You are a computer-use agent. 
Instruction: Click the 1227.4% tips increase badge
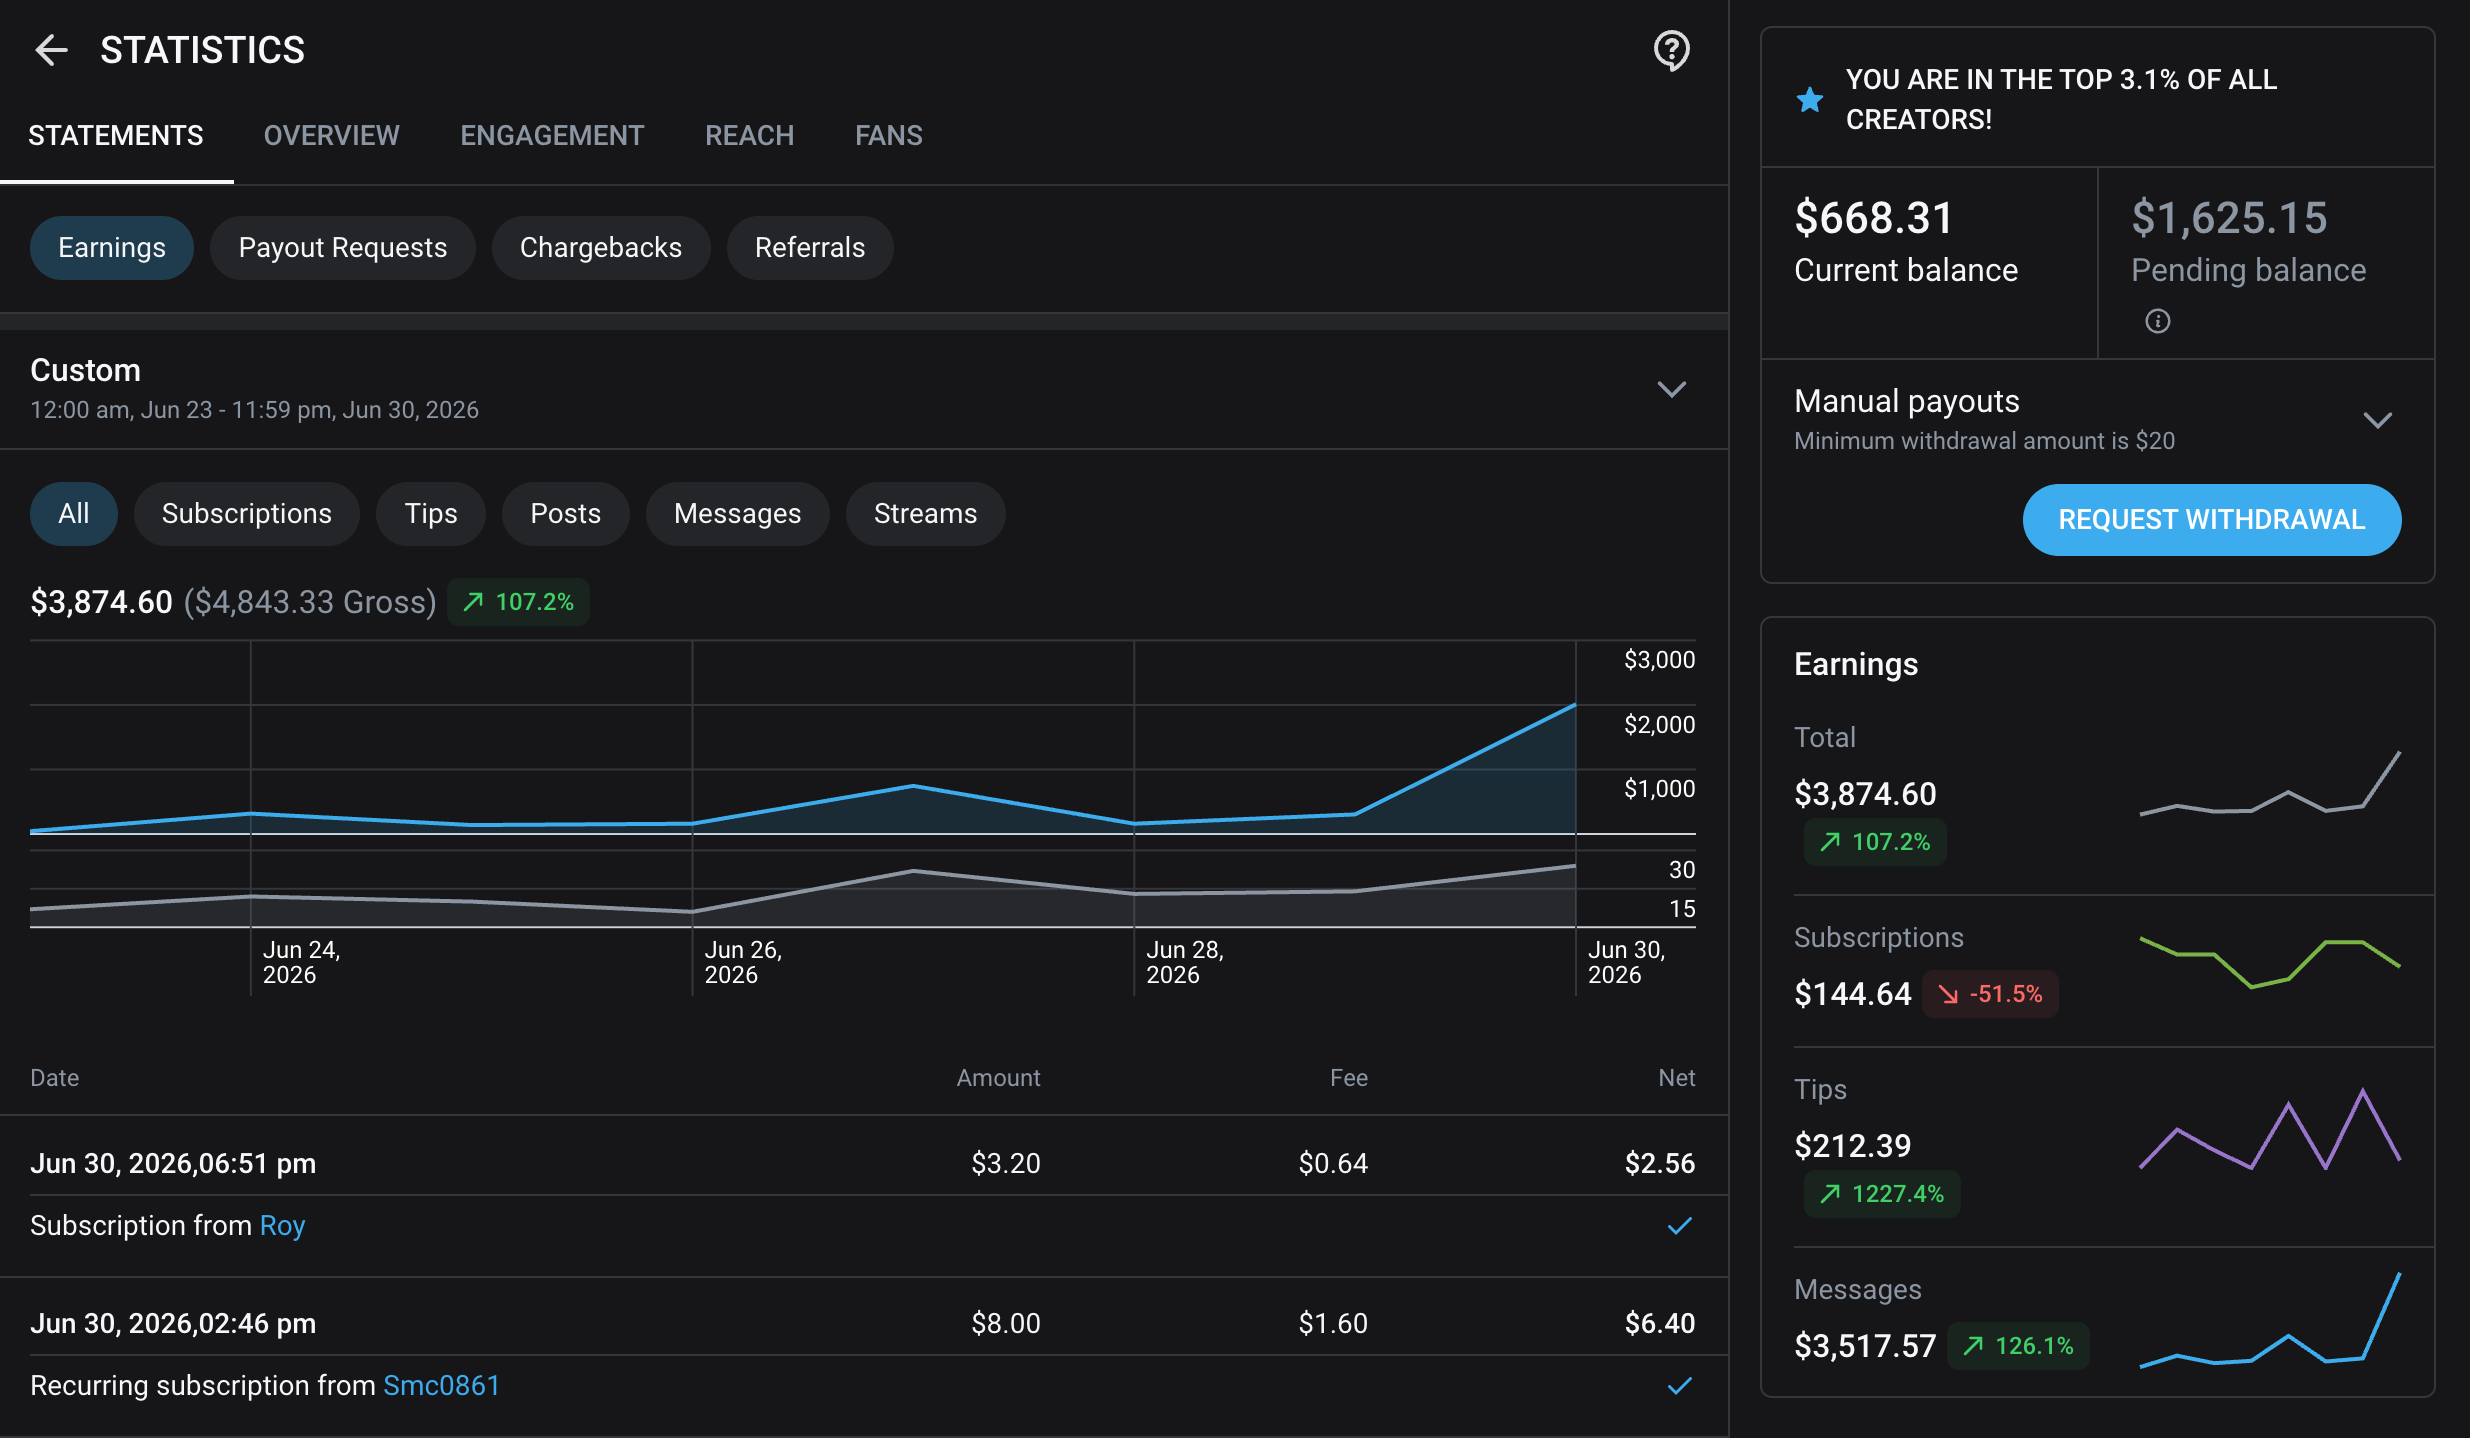[1882, 1194]
